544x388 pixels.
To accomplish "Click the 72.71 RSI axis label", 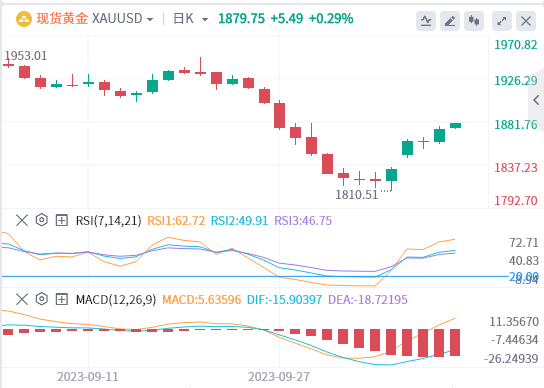I will pos(524,243).
